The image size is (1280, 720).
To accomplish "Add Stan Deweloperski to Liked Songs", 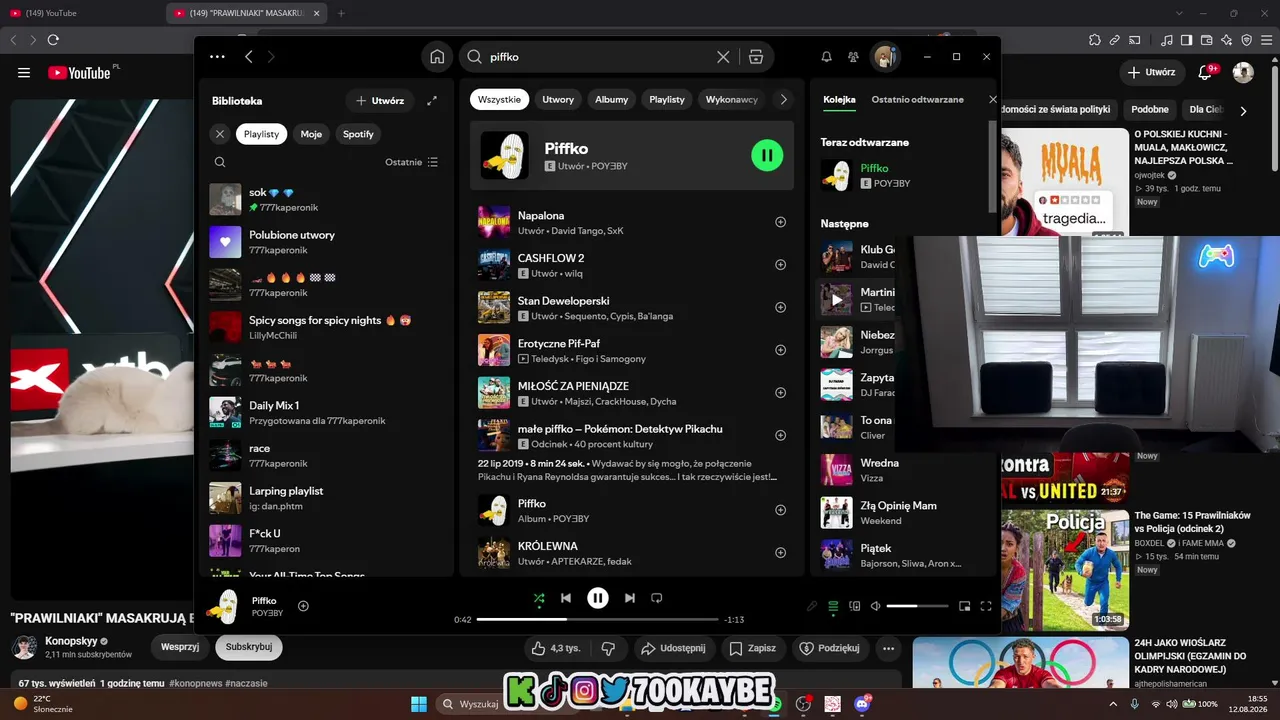I will click(781, 308).
